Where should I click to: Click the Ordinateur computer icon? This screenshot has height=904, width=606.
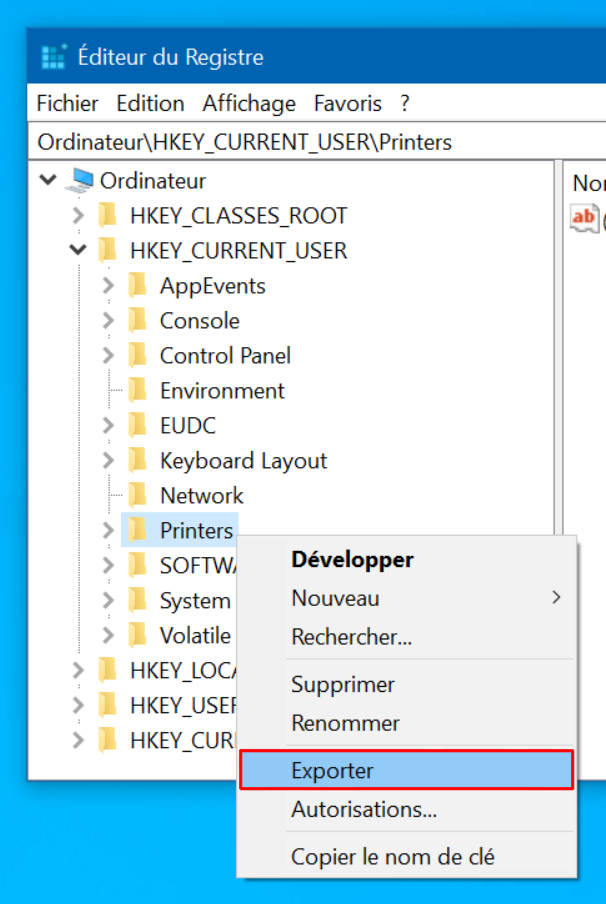point(80,180)
